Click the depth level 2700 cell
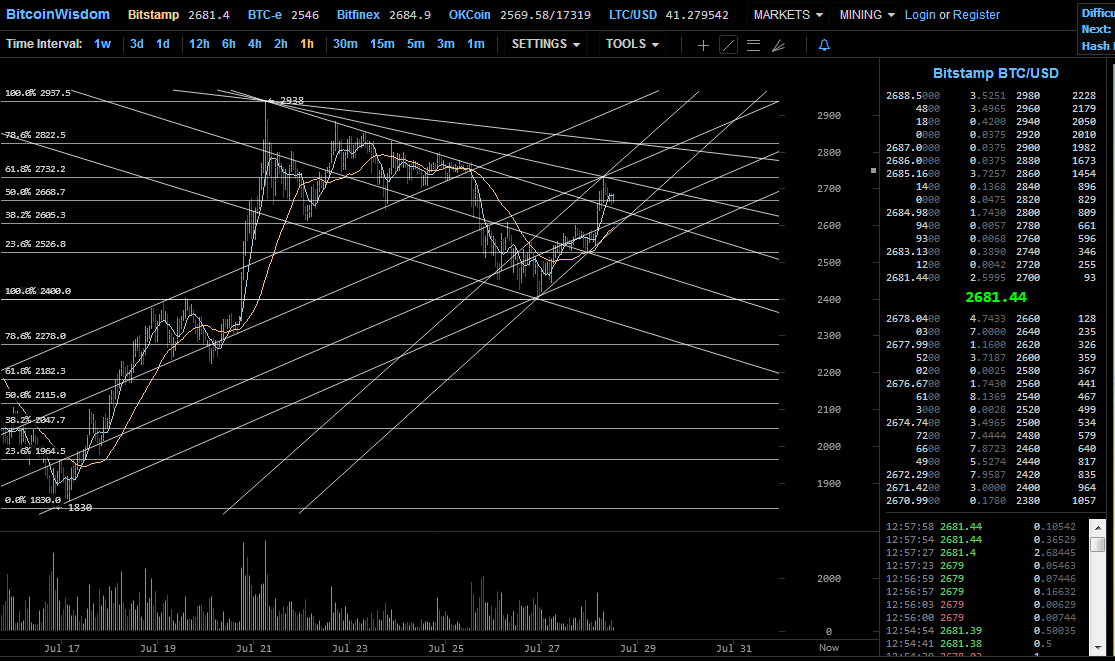Screen dimensions: 1115x661 1028,277
